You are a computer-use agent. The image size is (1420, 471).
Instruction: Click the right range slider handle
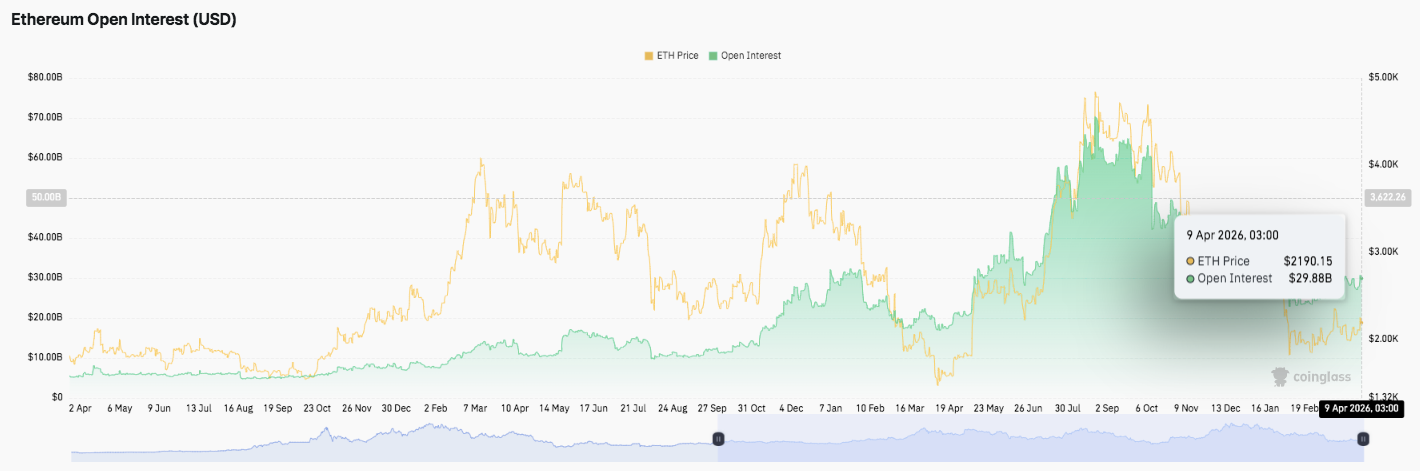(1362, 439)
